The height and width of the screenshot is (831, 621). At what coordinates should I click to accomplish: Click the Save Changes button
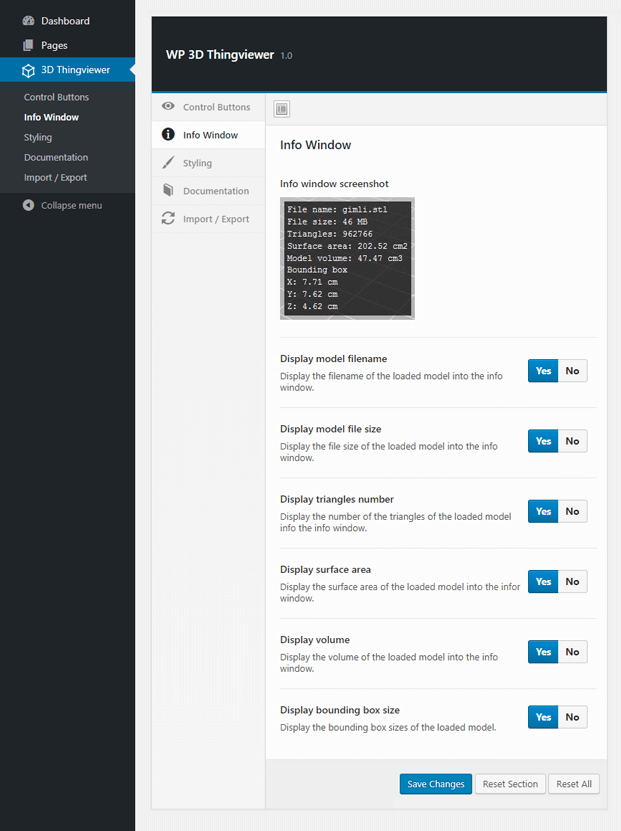(x=436, y=784)
